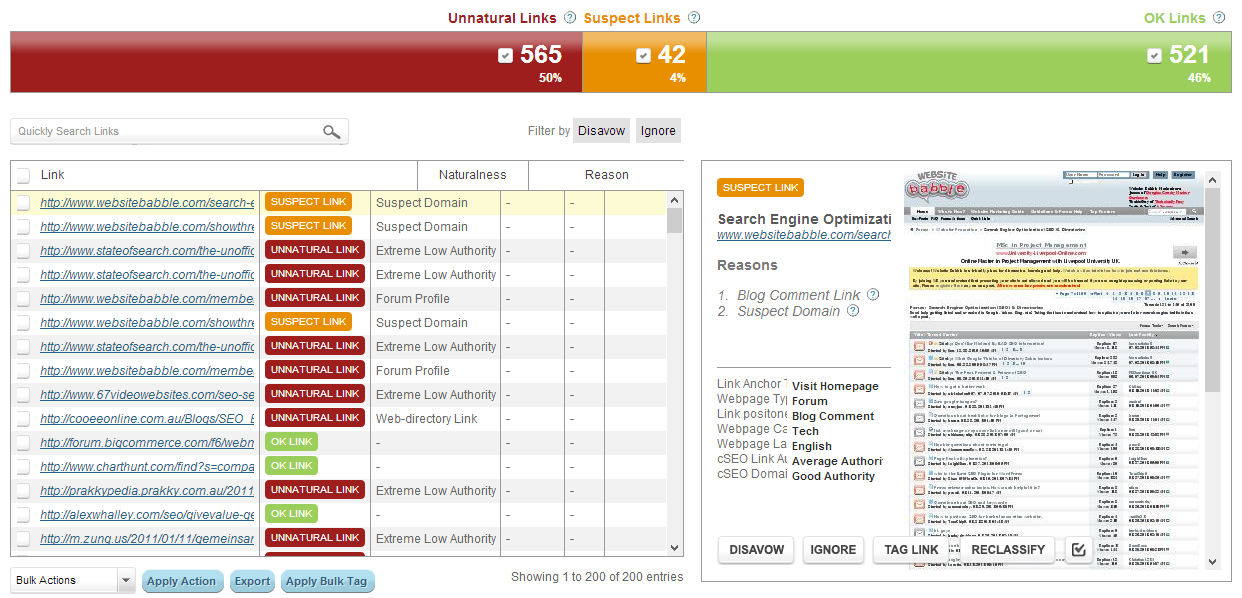Click help icon beside Suspect Domain reason
This screenshot has height=598, width=1242.
coord(853,311)
